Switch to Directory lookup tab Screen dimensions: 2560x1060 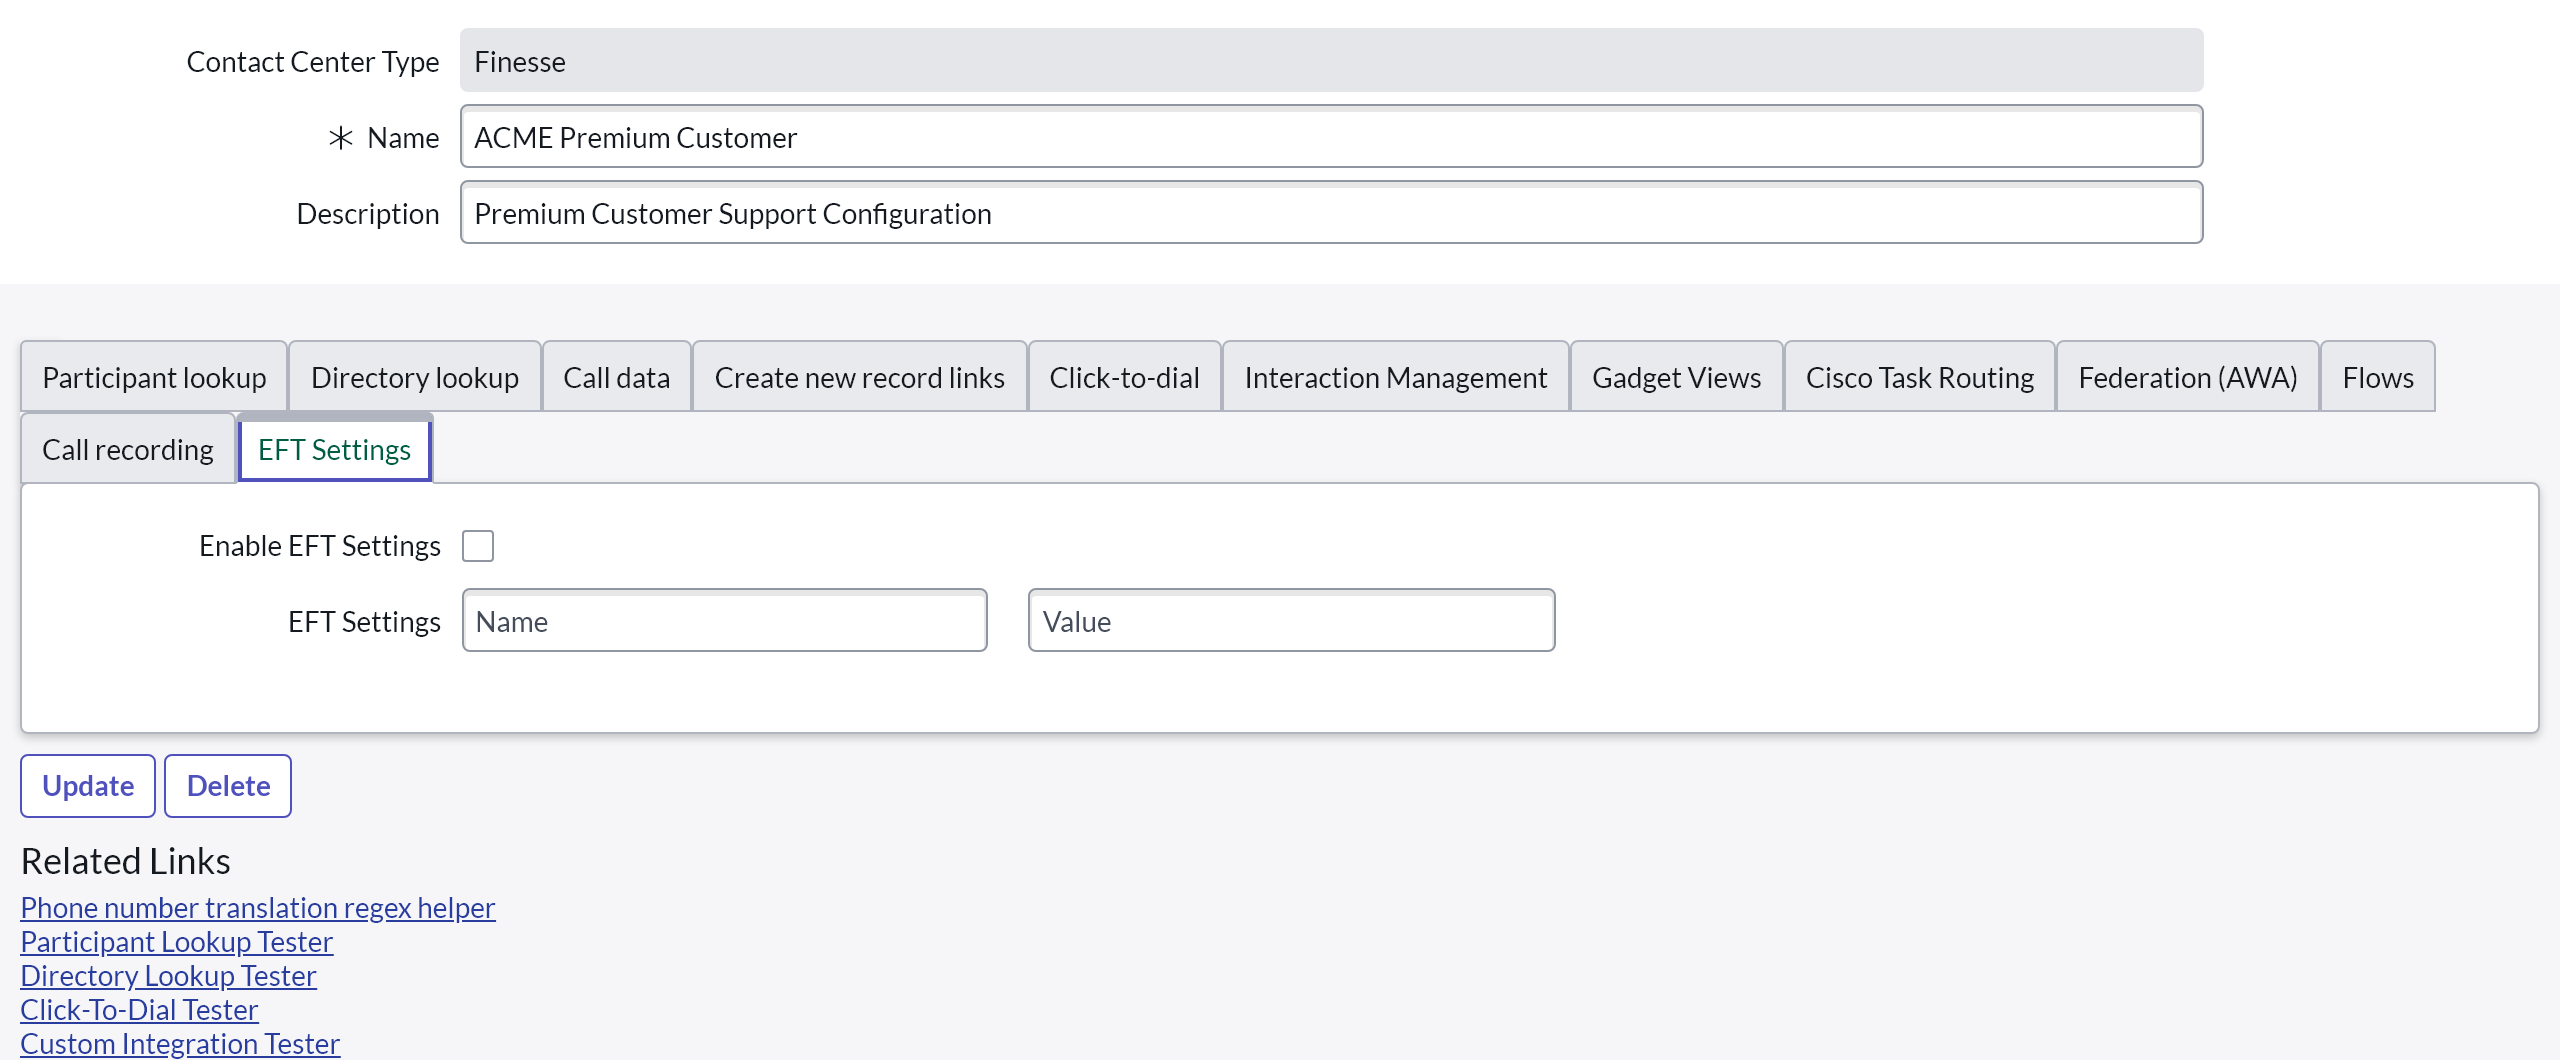click(415, 377)
